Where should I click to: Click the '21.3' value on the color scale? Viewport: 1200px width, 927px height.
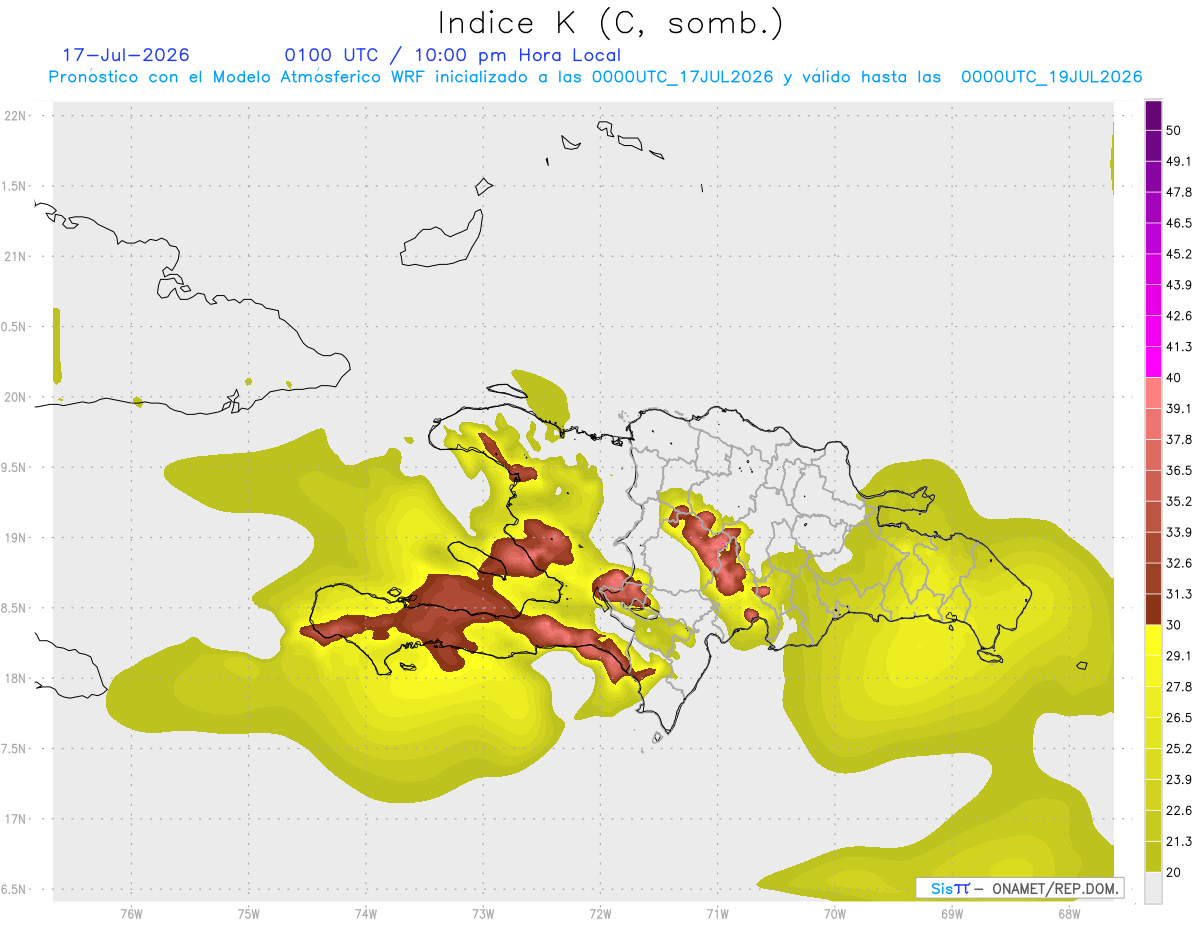click(1179, 841)
